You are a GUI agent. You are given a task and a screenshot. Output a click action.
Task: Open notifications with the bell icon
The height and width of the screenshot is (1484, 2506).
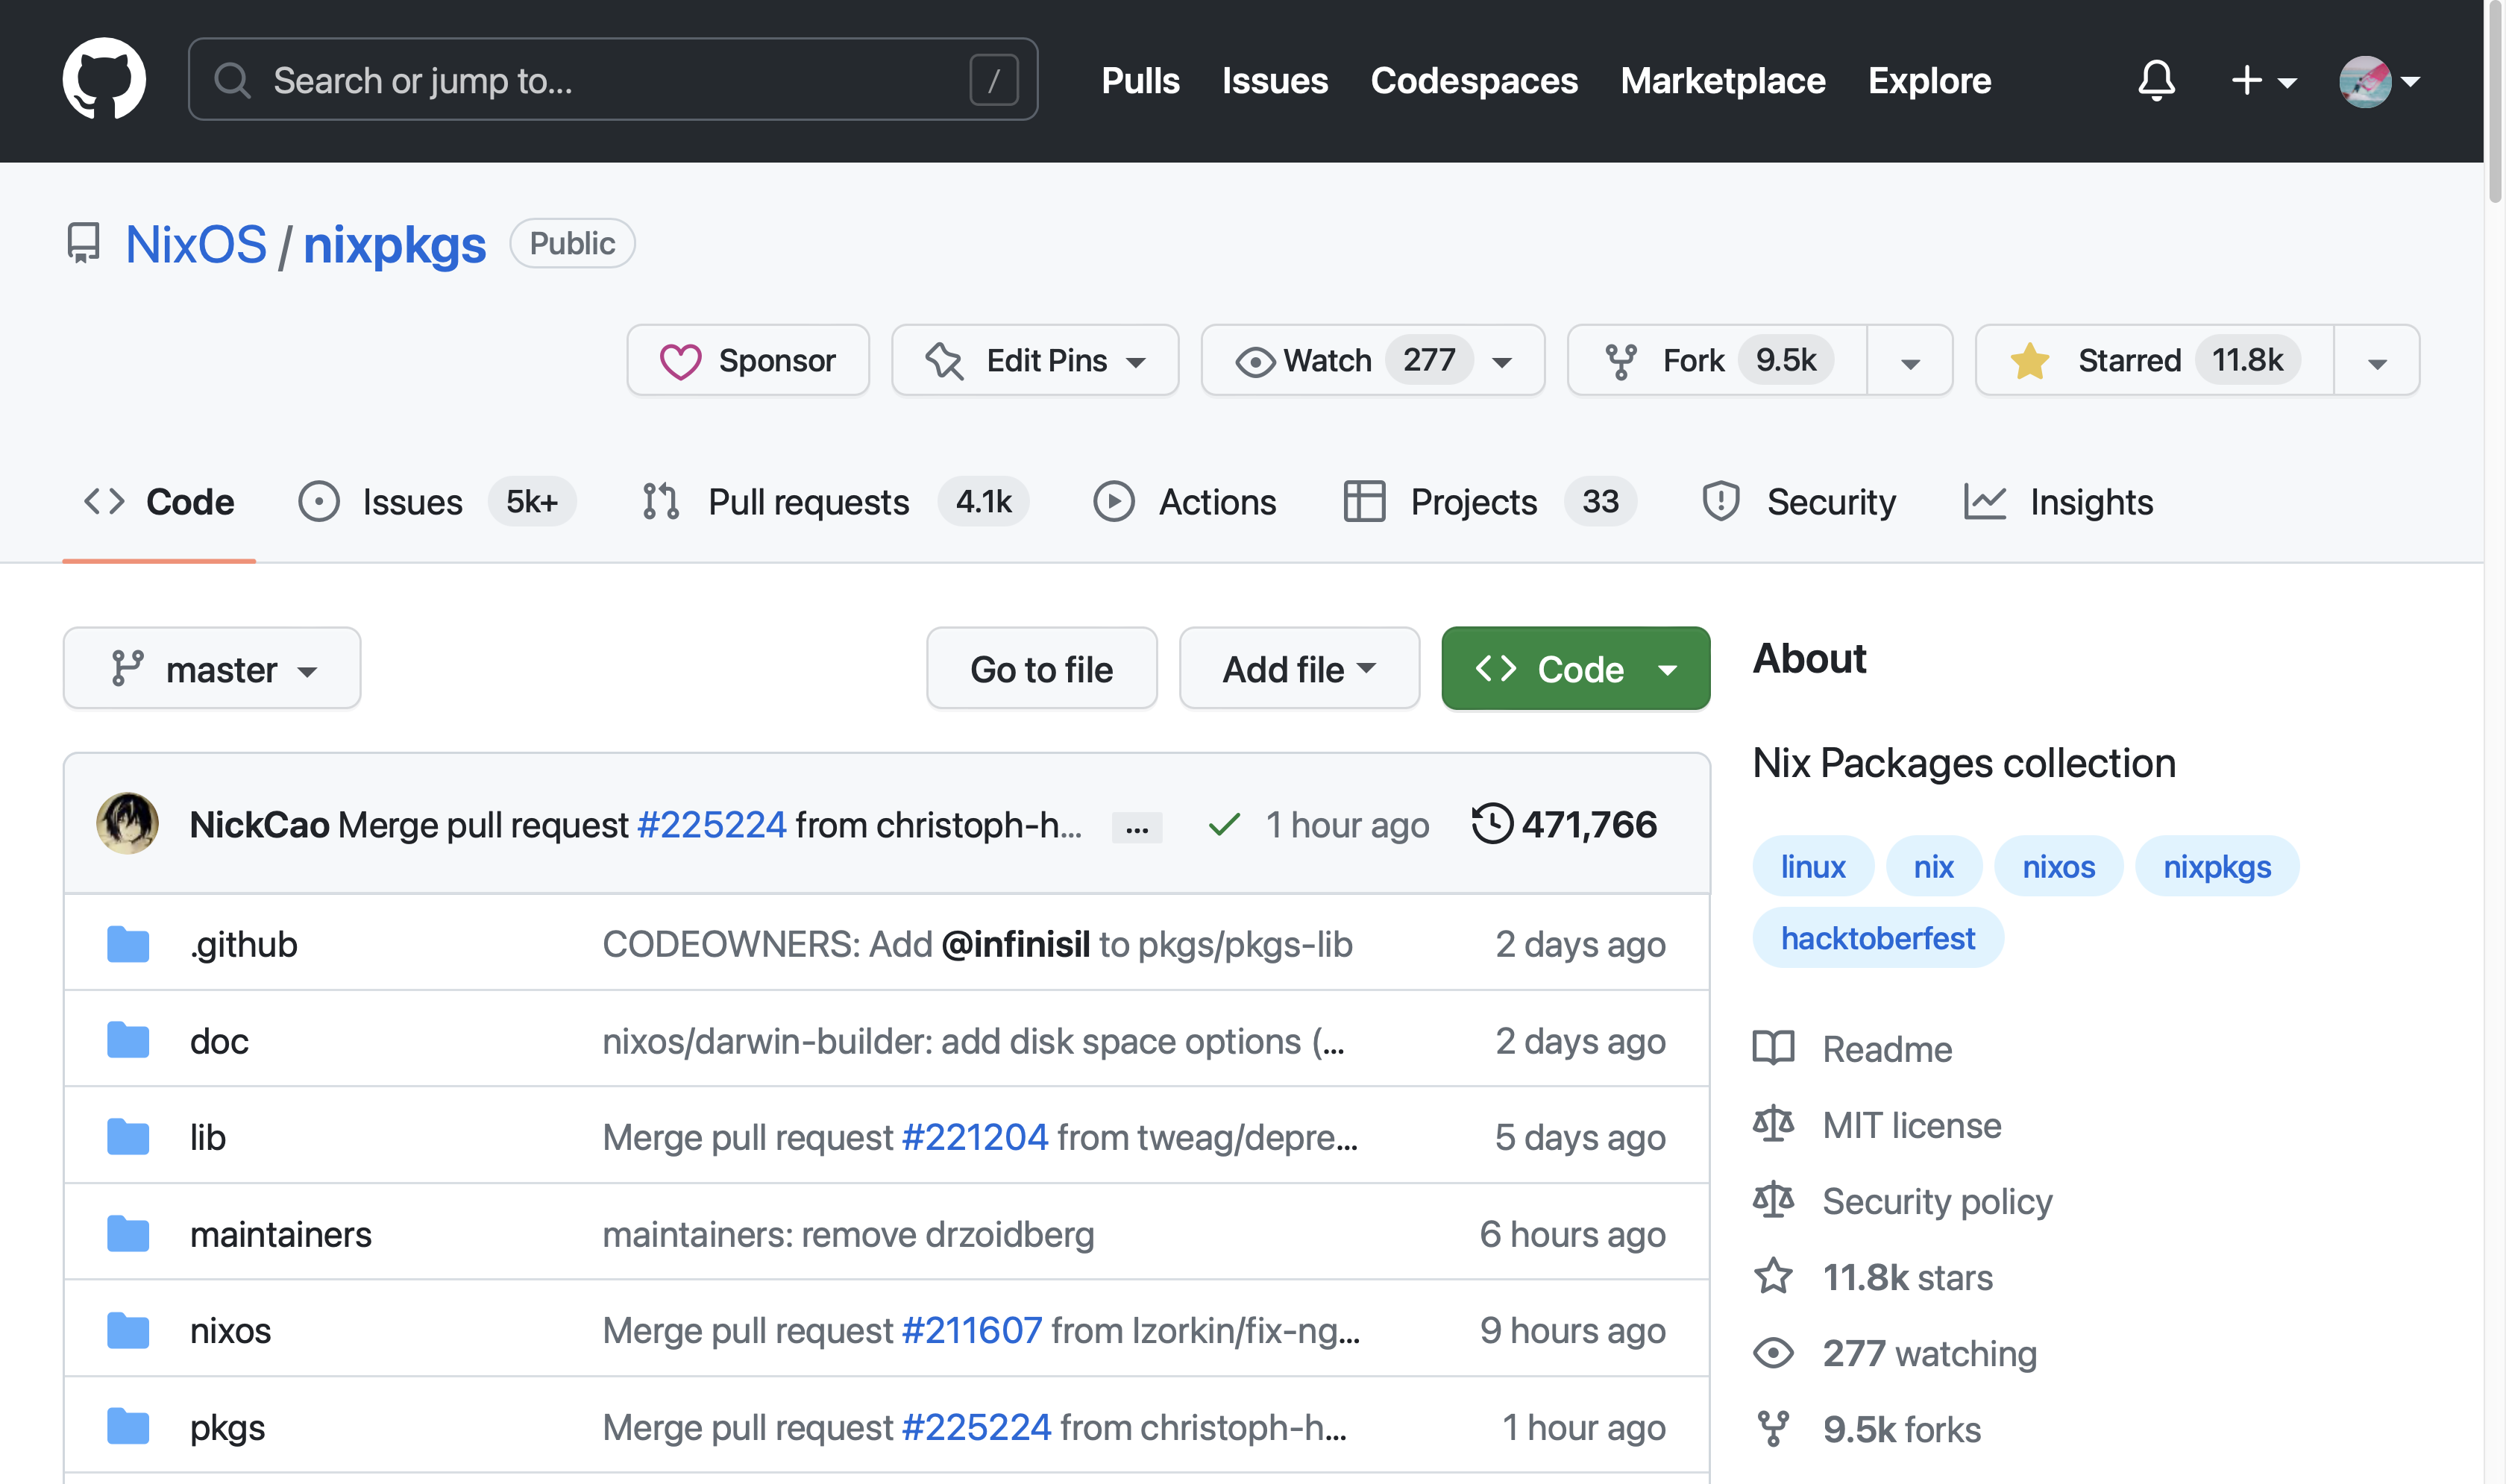point(2156,80)
